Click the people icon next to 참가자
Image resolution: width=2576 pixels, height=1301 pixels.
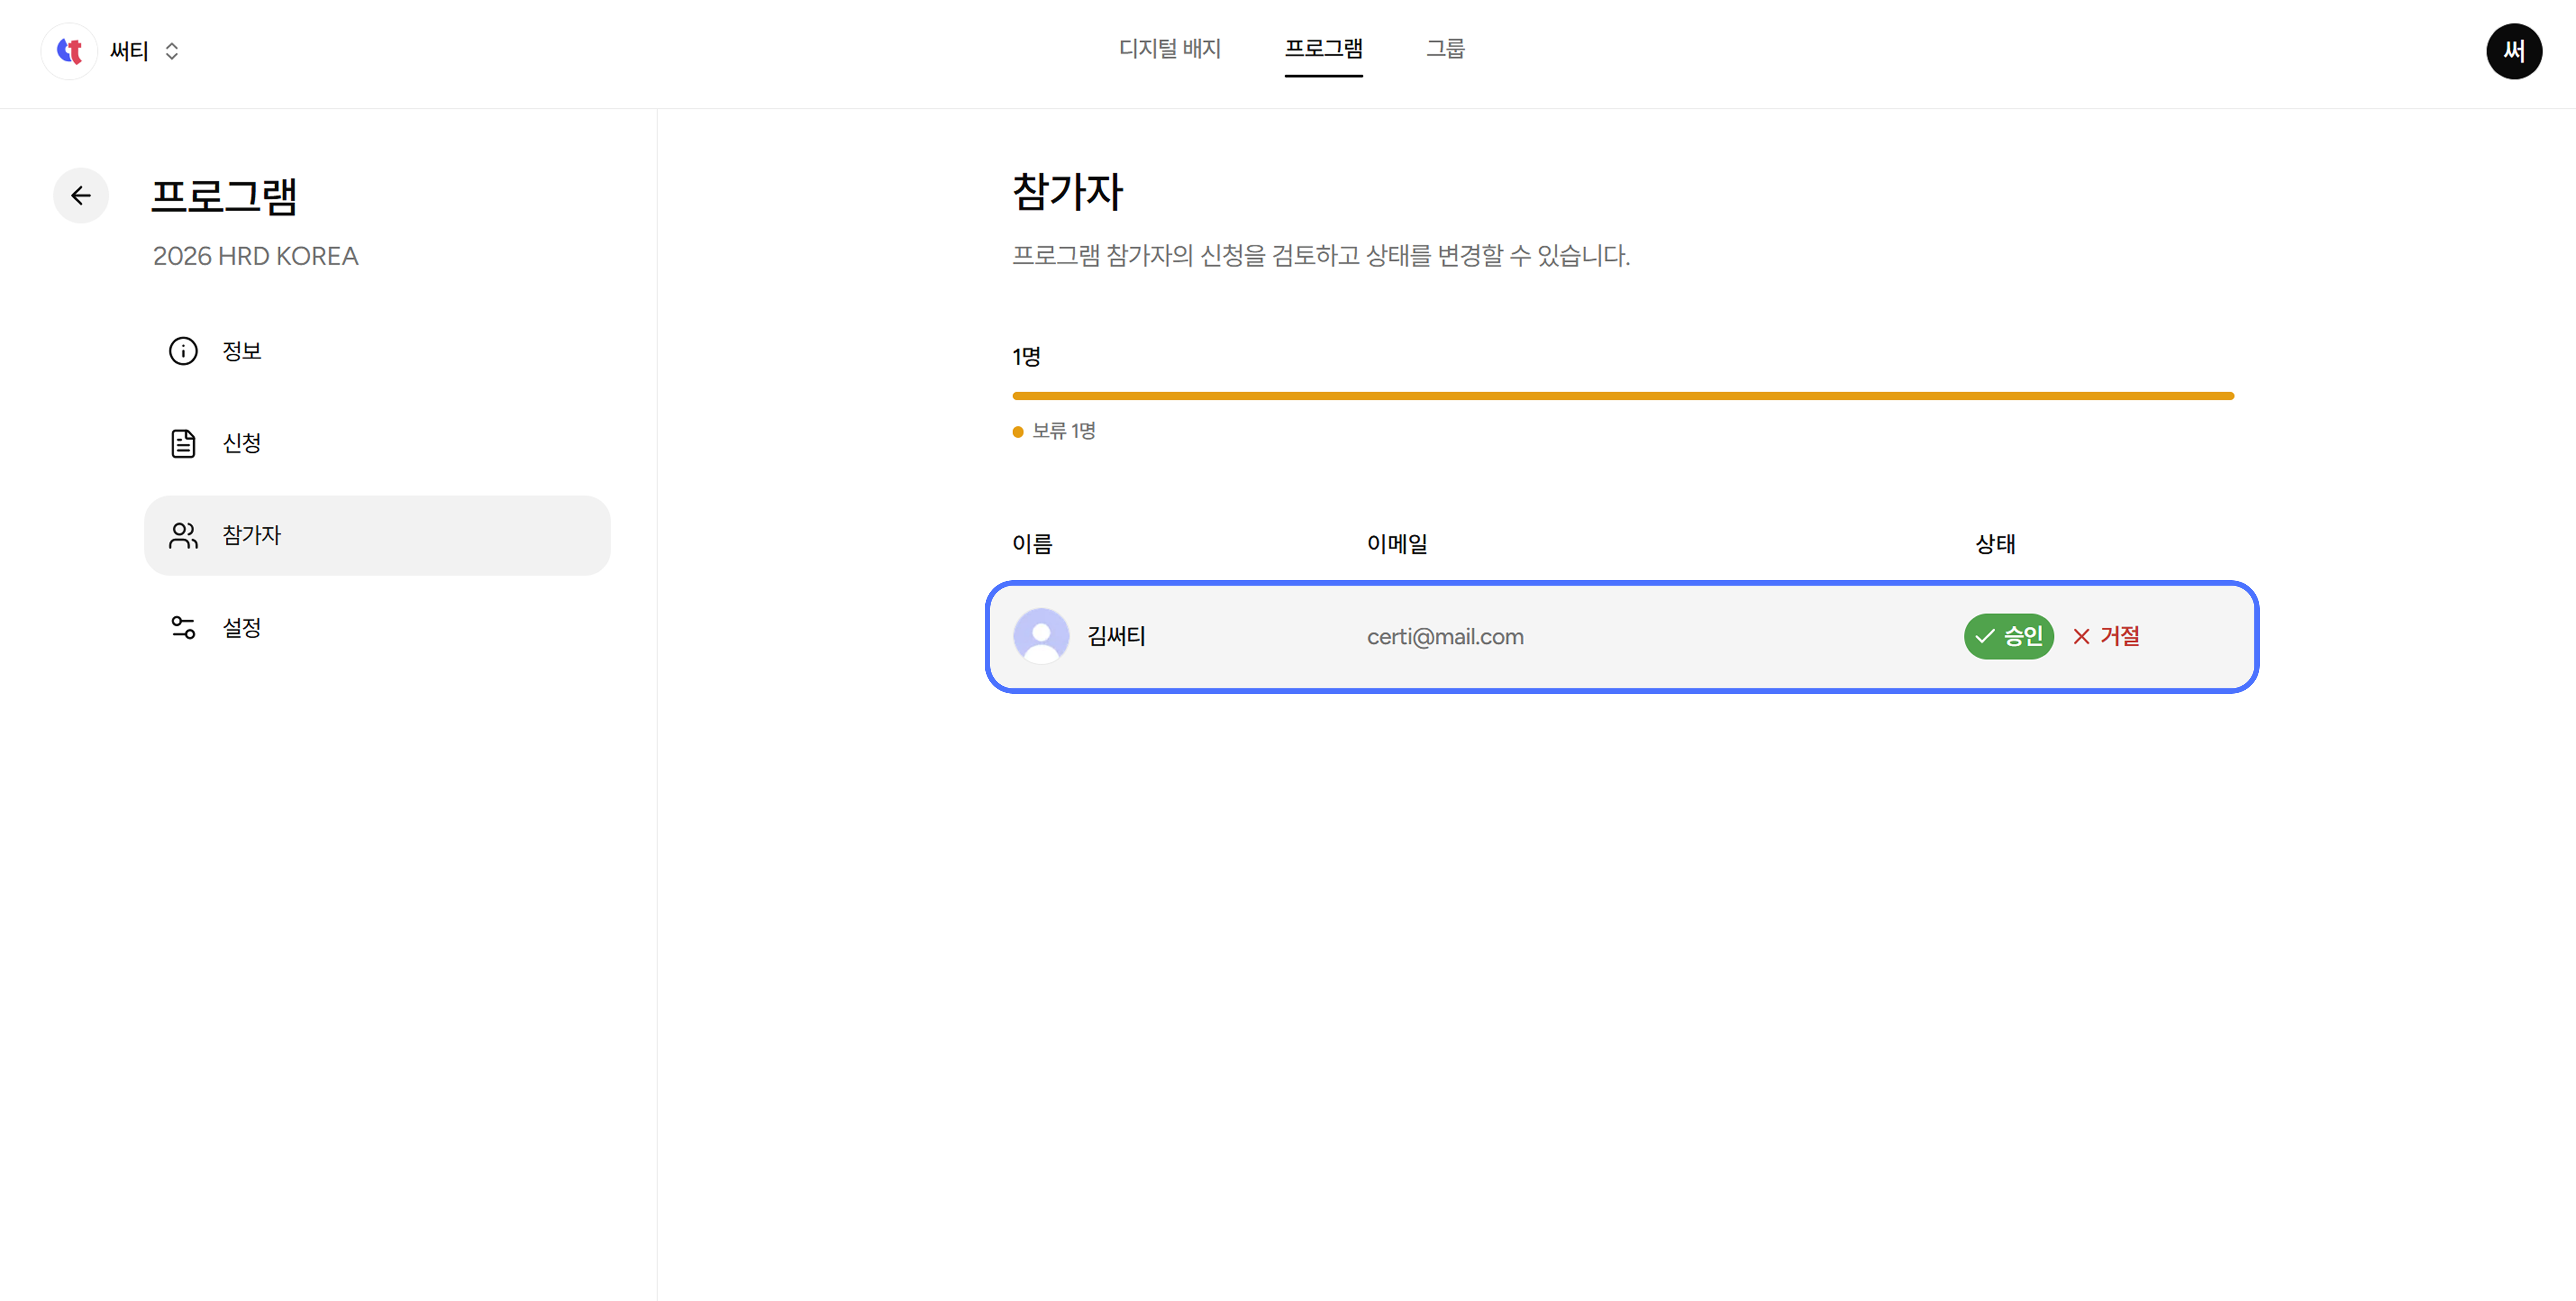183,536
